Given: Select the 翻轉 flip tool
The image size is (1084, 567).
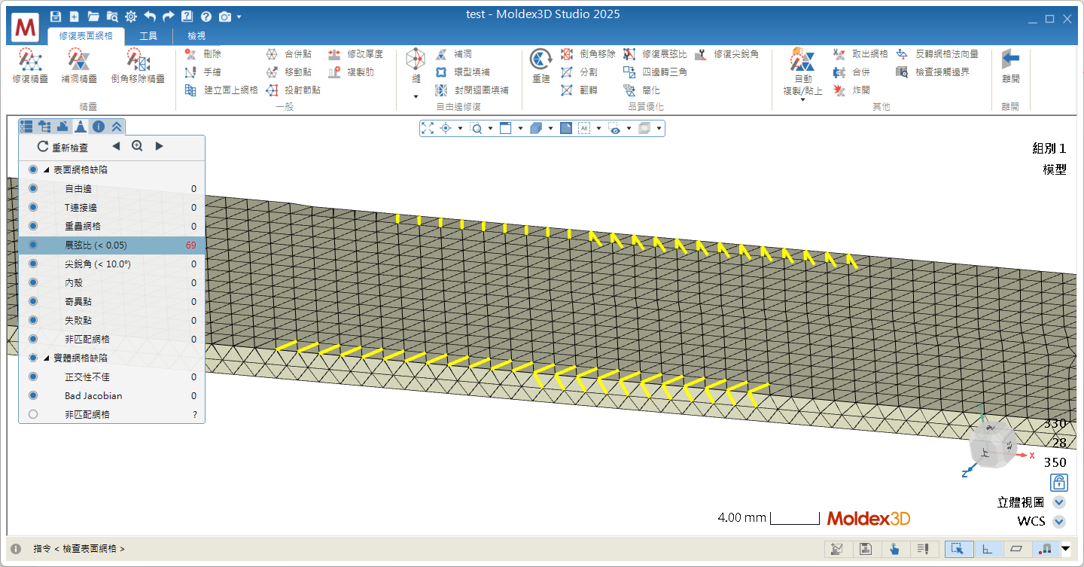Looking at the screenshot, I should coord(579,90).
